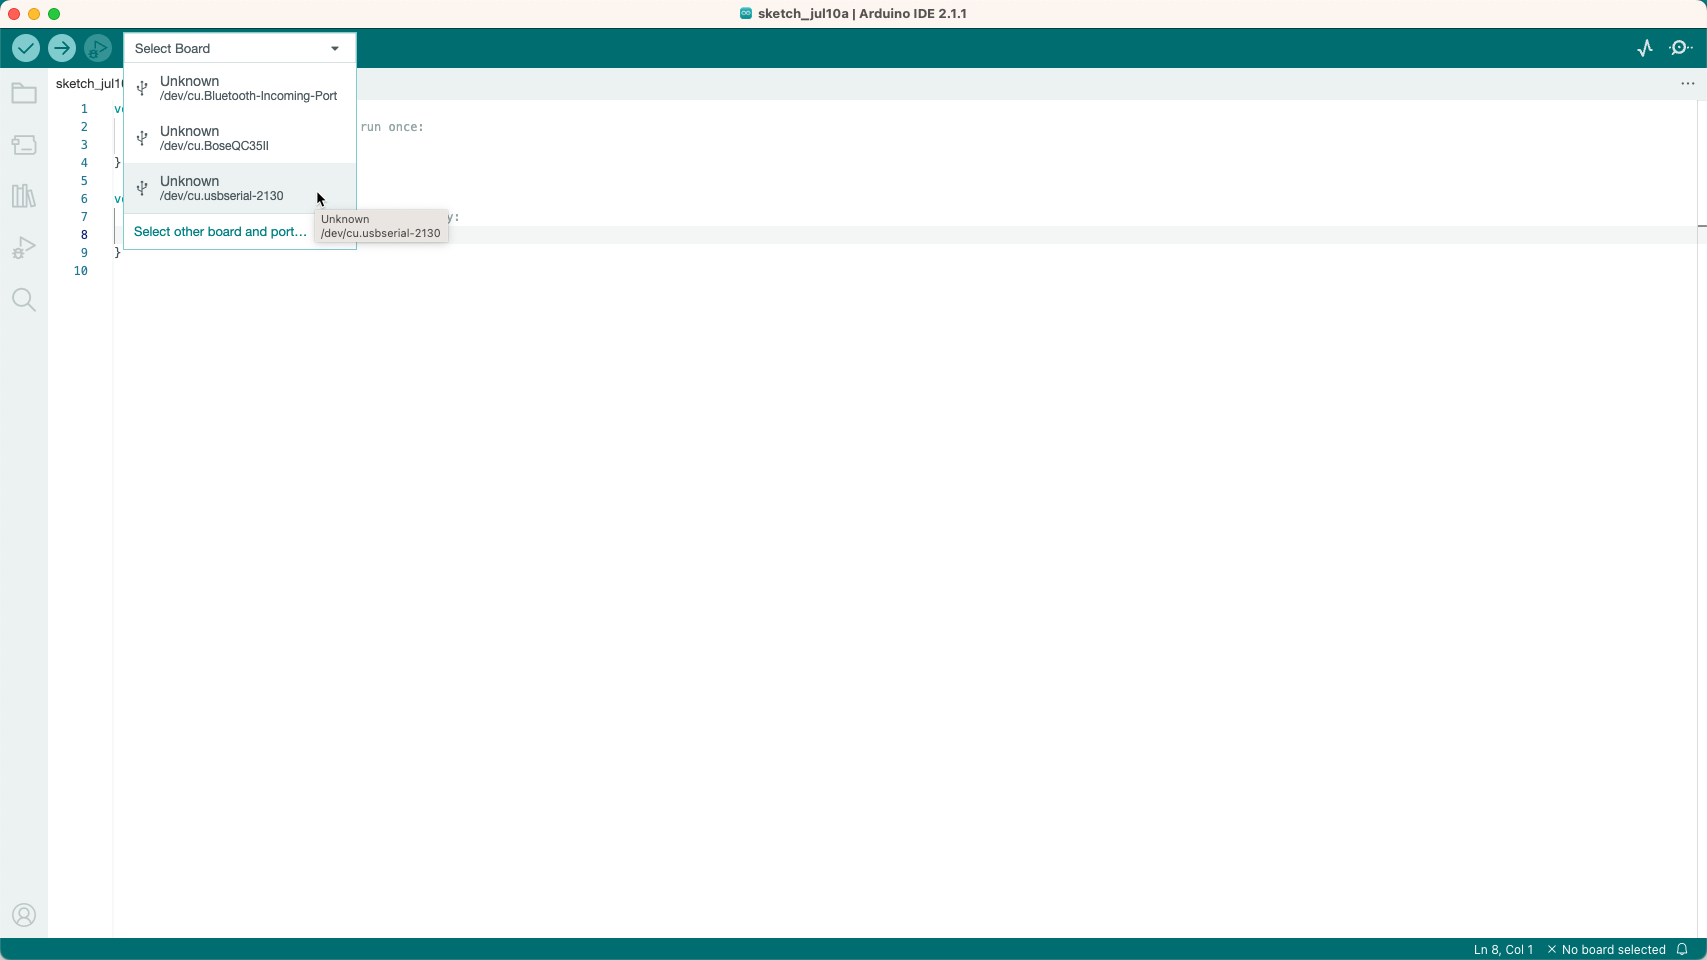
Task: Click the Ln 8, Col 1 indicator
Action: 1503,949
